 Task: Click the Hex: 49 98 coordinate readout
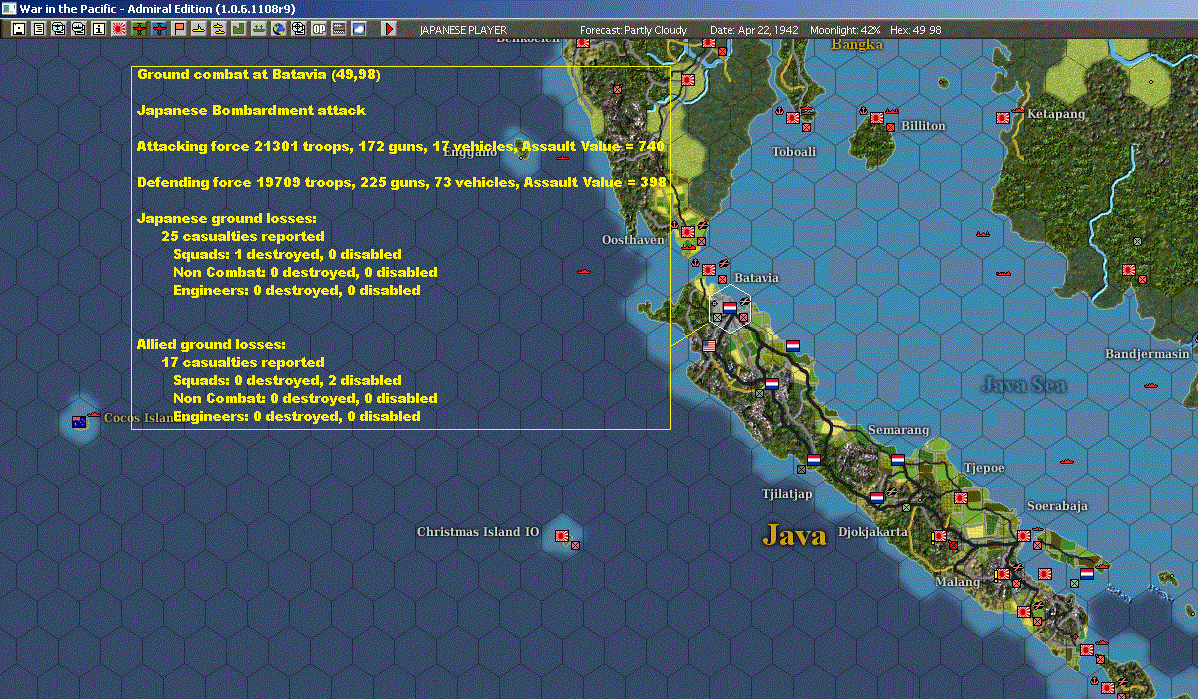(915, 30)
